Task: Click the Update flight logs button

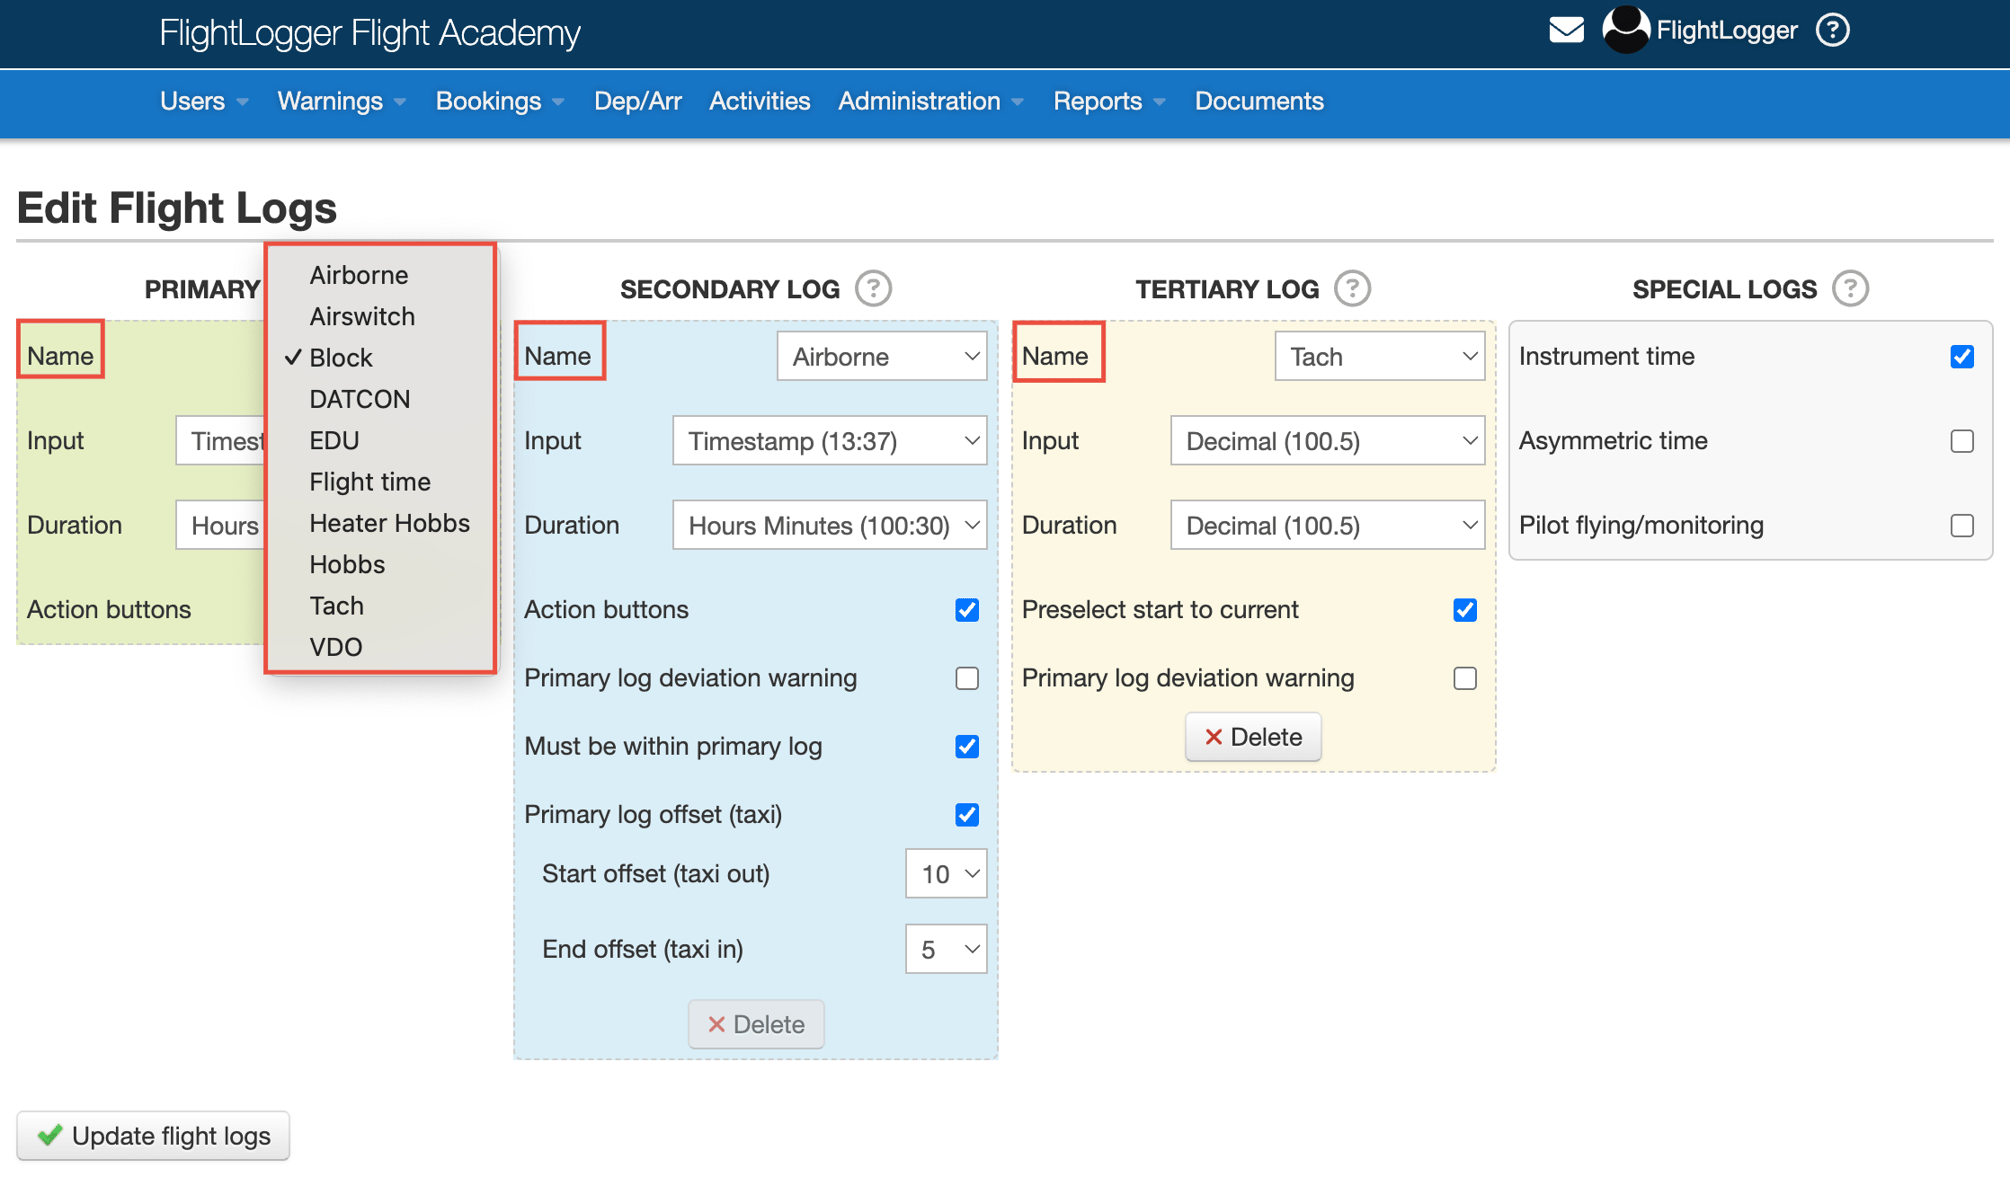Action: coord(153,1136)
